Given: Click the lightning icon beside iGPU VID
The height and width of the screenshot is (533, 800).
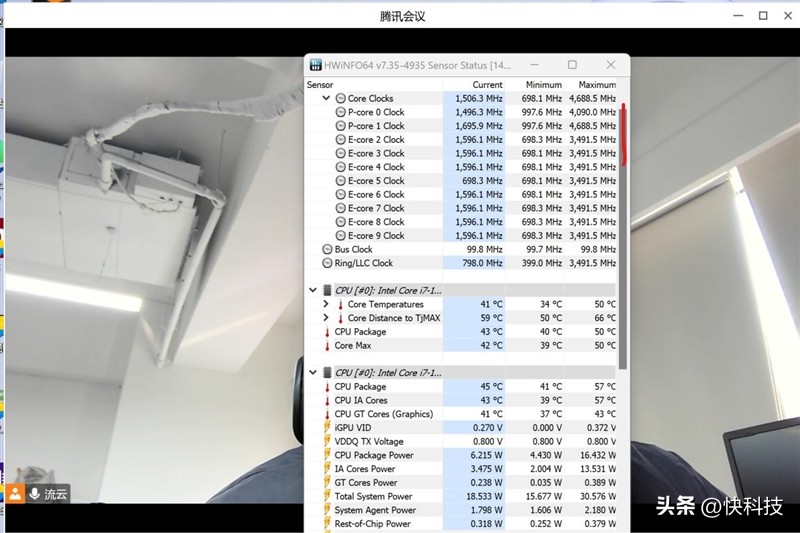Looking at the screenshot, I should [327, 427].
